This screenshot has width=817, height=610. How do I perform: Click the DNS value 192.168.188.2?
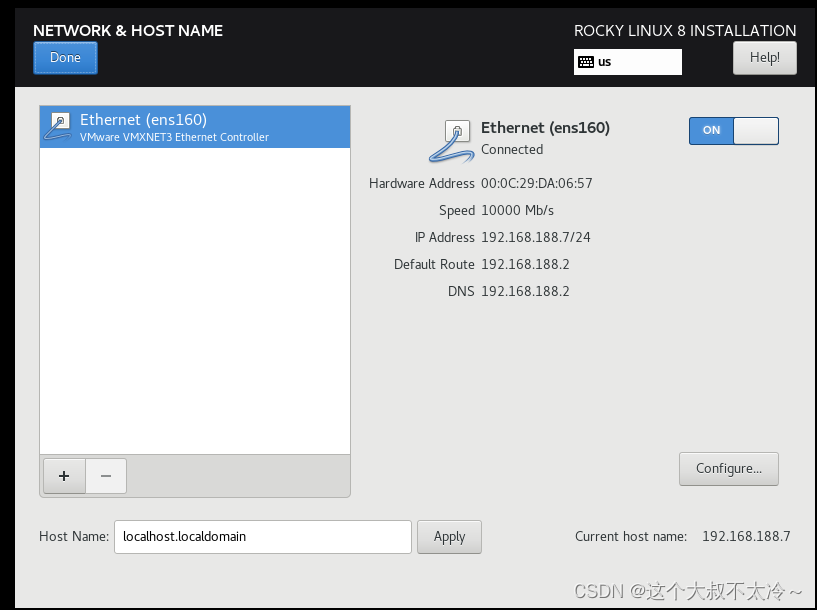525,292
